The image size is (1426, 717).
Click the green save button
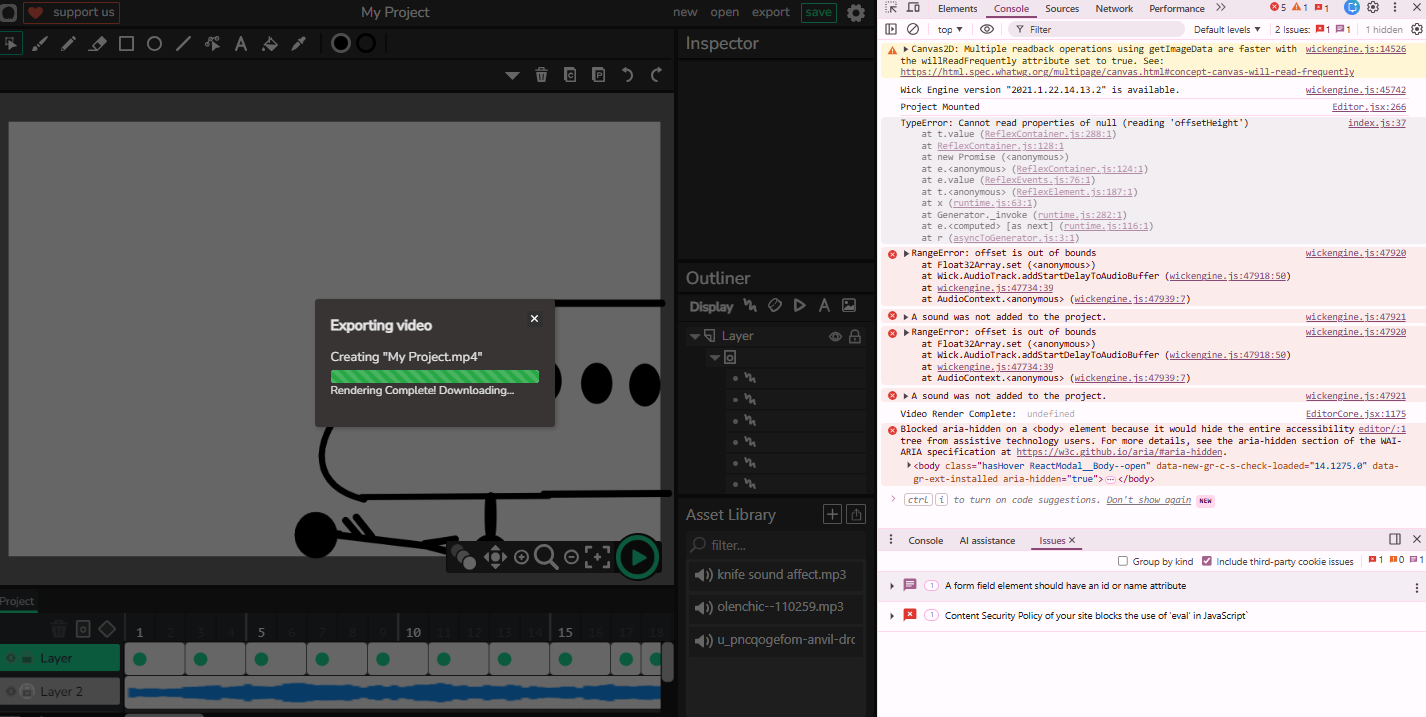pos(818,12)
